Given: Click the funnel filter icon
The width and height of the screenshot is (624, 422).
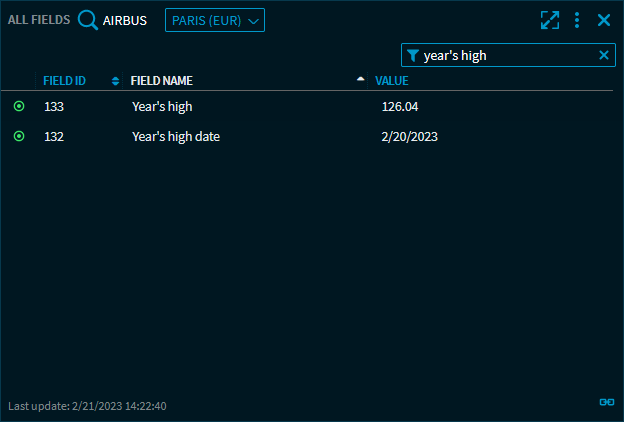Looking at the screenshot, I should [x=412, y=56].
